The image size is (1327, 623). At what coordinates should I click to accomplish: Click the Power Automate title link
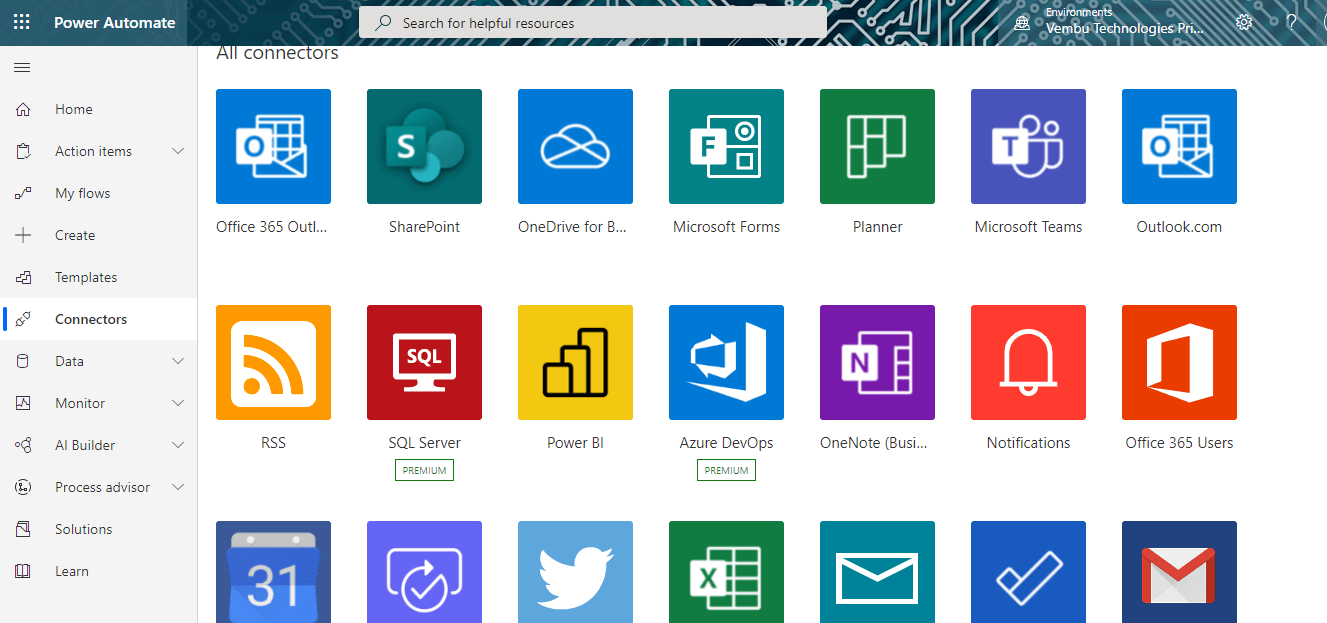(x=114, y=22)
